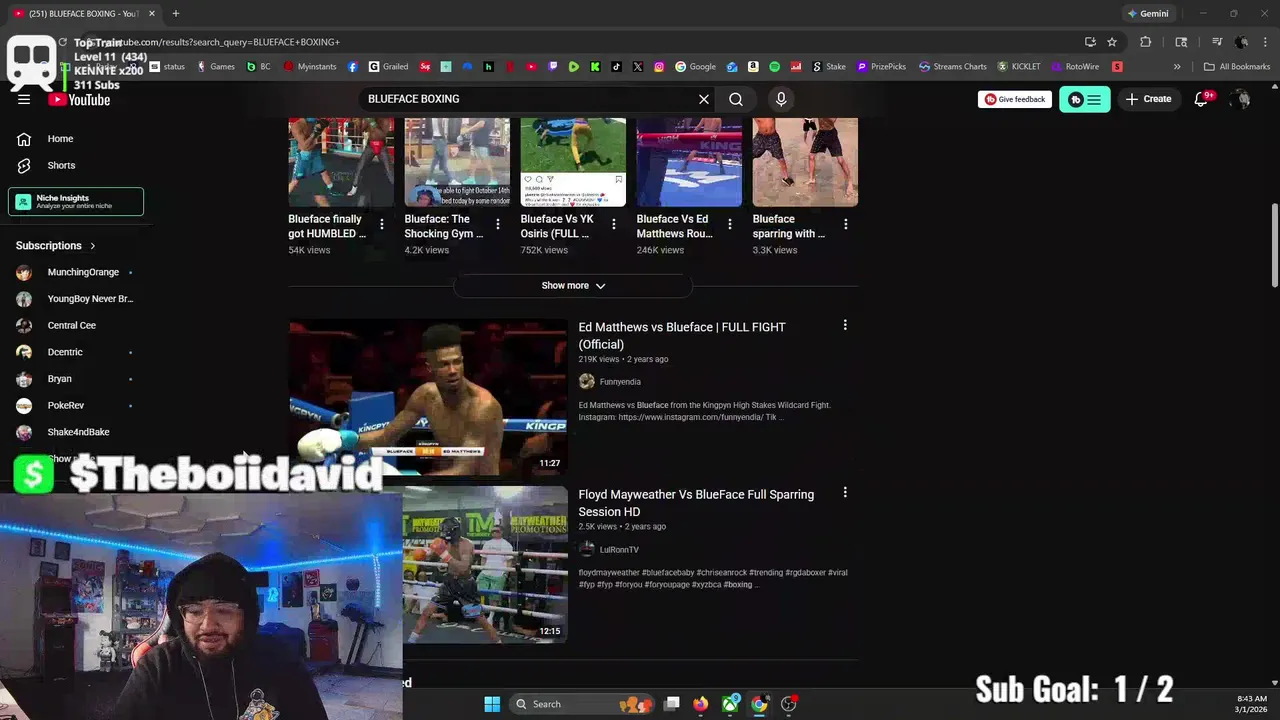The width and height of the screenshot is (1280, 720).
Task: Open options for 'Blueface Vs YK Osiris' short
Action: coord(614,225)
